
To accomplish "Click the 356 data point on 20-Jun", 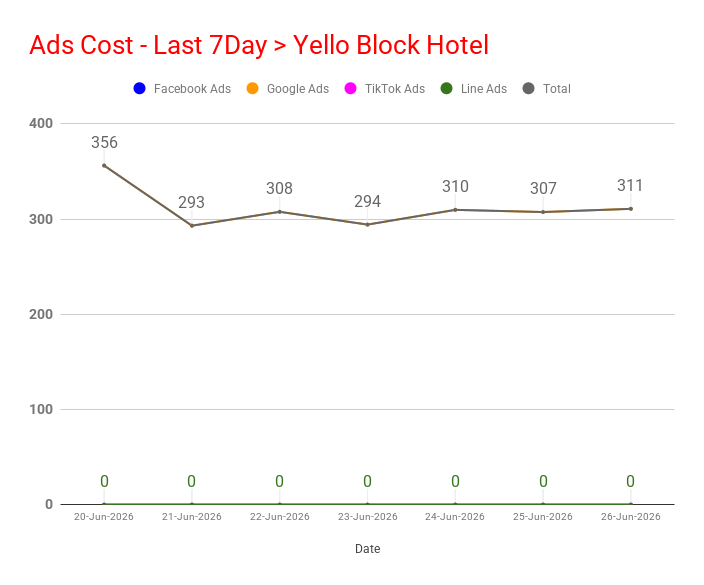I will pos(104,166).
